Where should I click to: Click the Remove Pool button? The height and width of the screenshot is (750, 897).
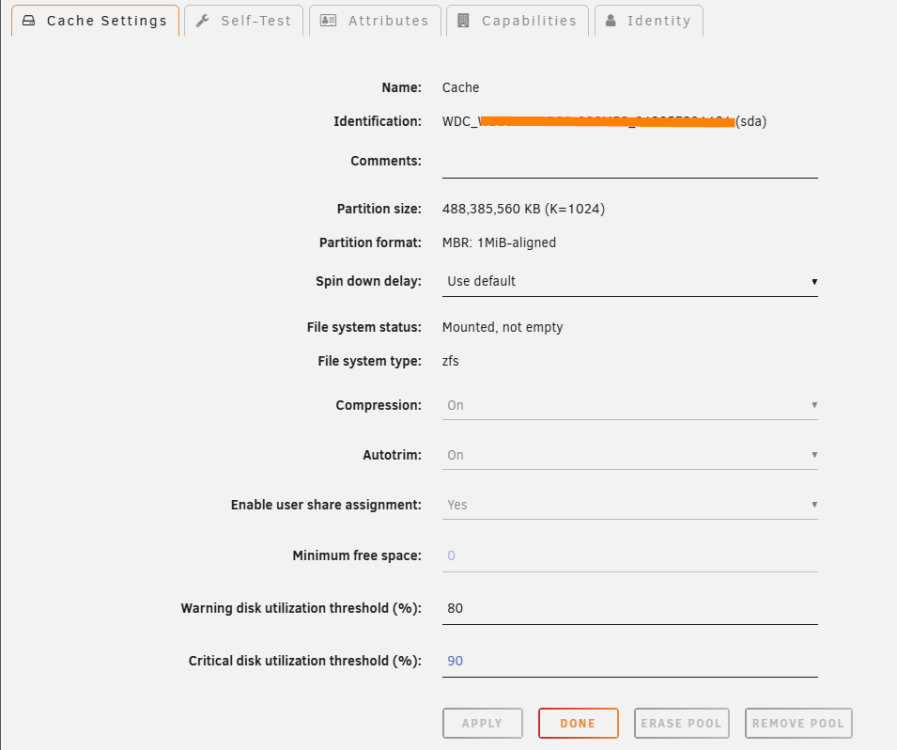pos(798,723)
